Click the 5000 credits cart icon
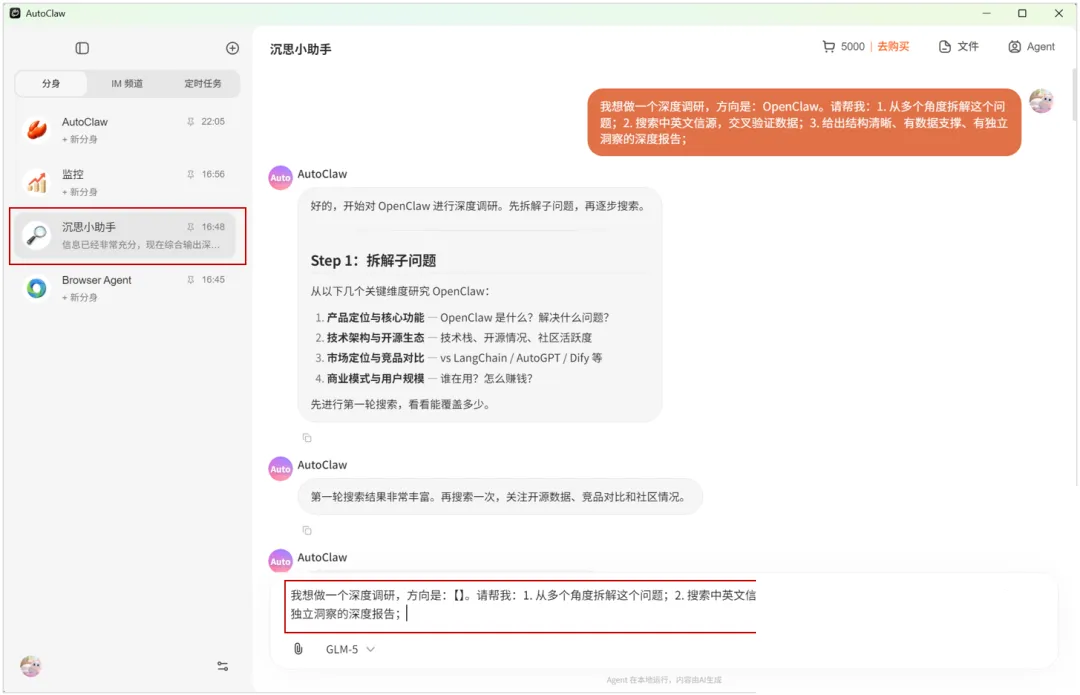Screen dimensions: 1080x695 click(x=829, y=46)
